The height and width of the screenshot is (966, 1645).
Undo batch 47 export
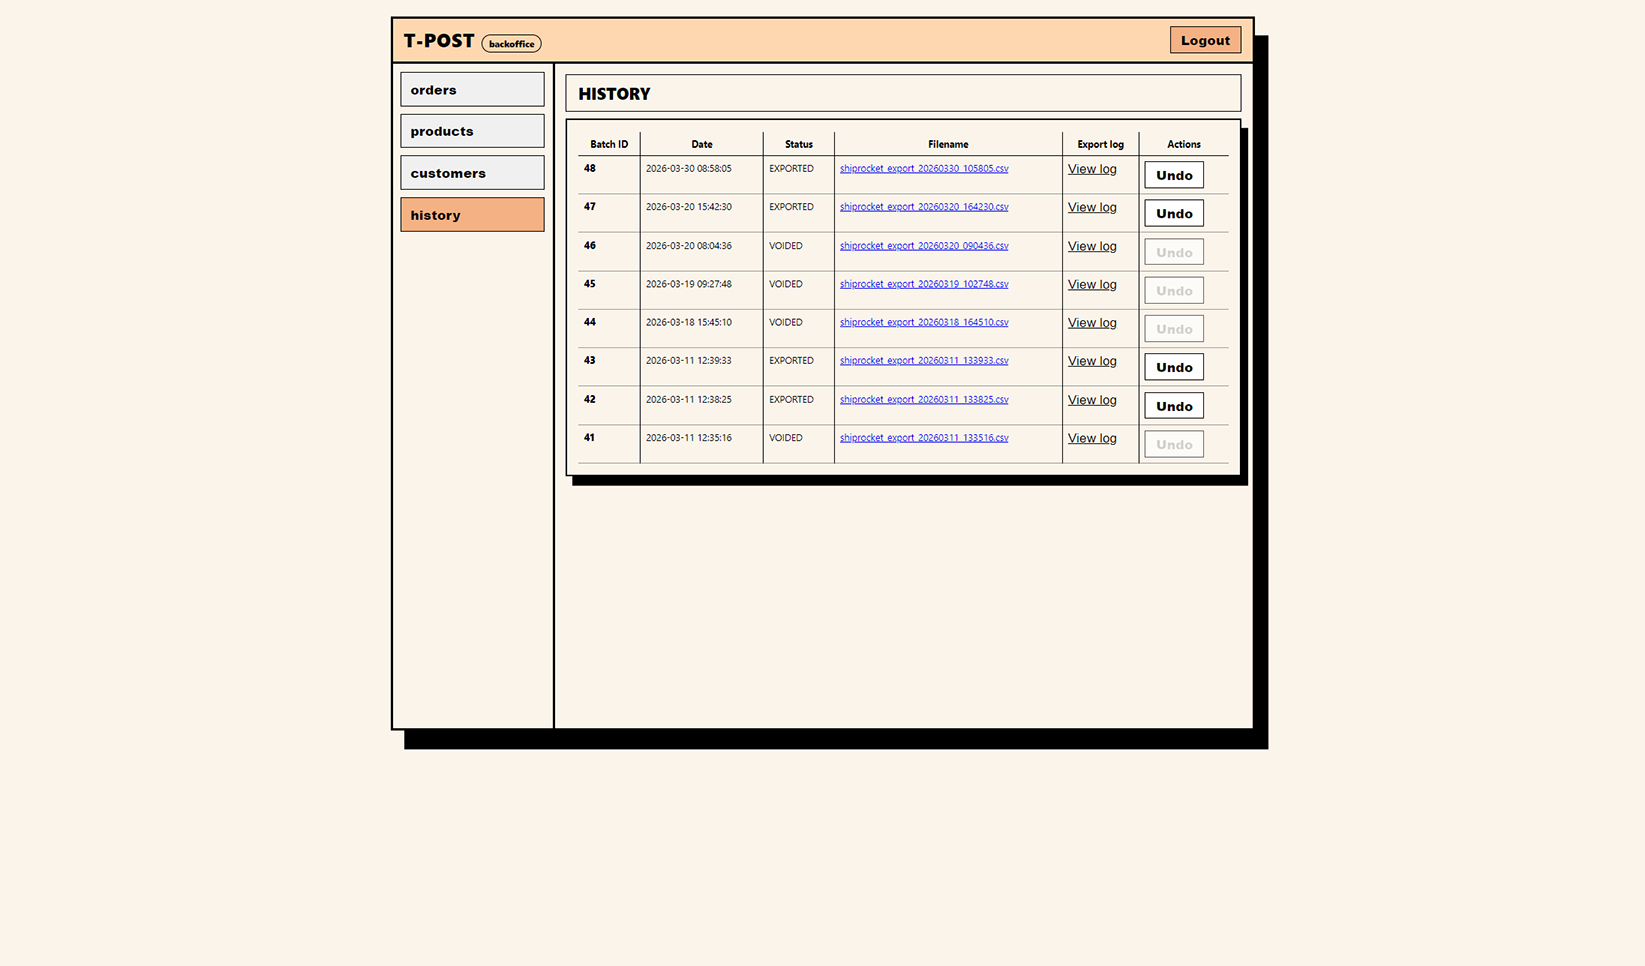coord(1173,212)
